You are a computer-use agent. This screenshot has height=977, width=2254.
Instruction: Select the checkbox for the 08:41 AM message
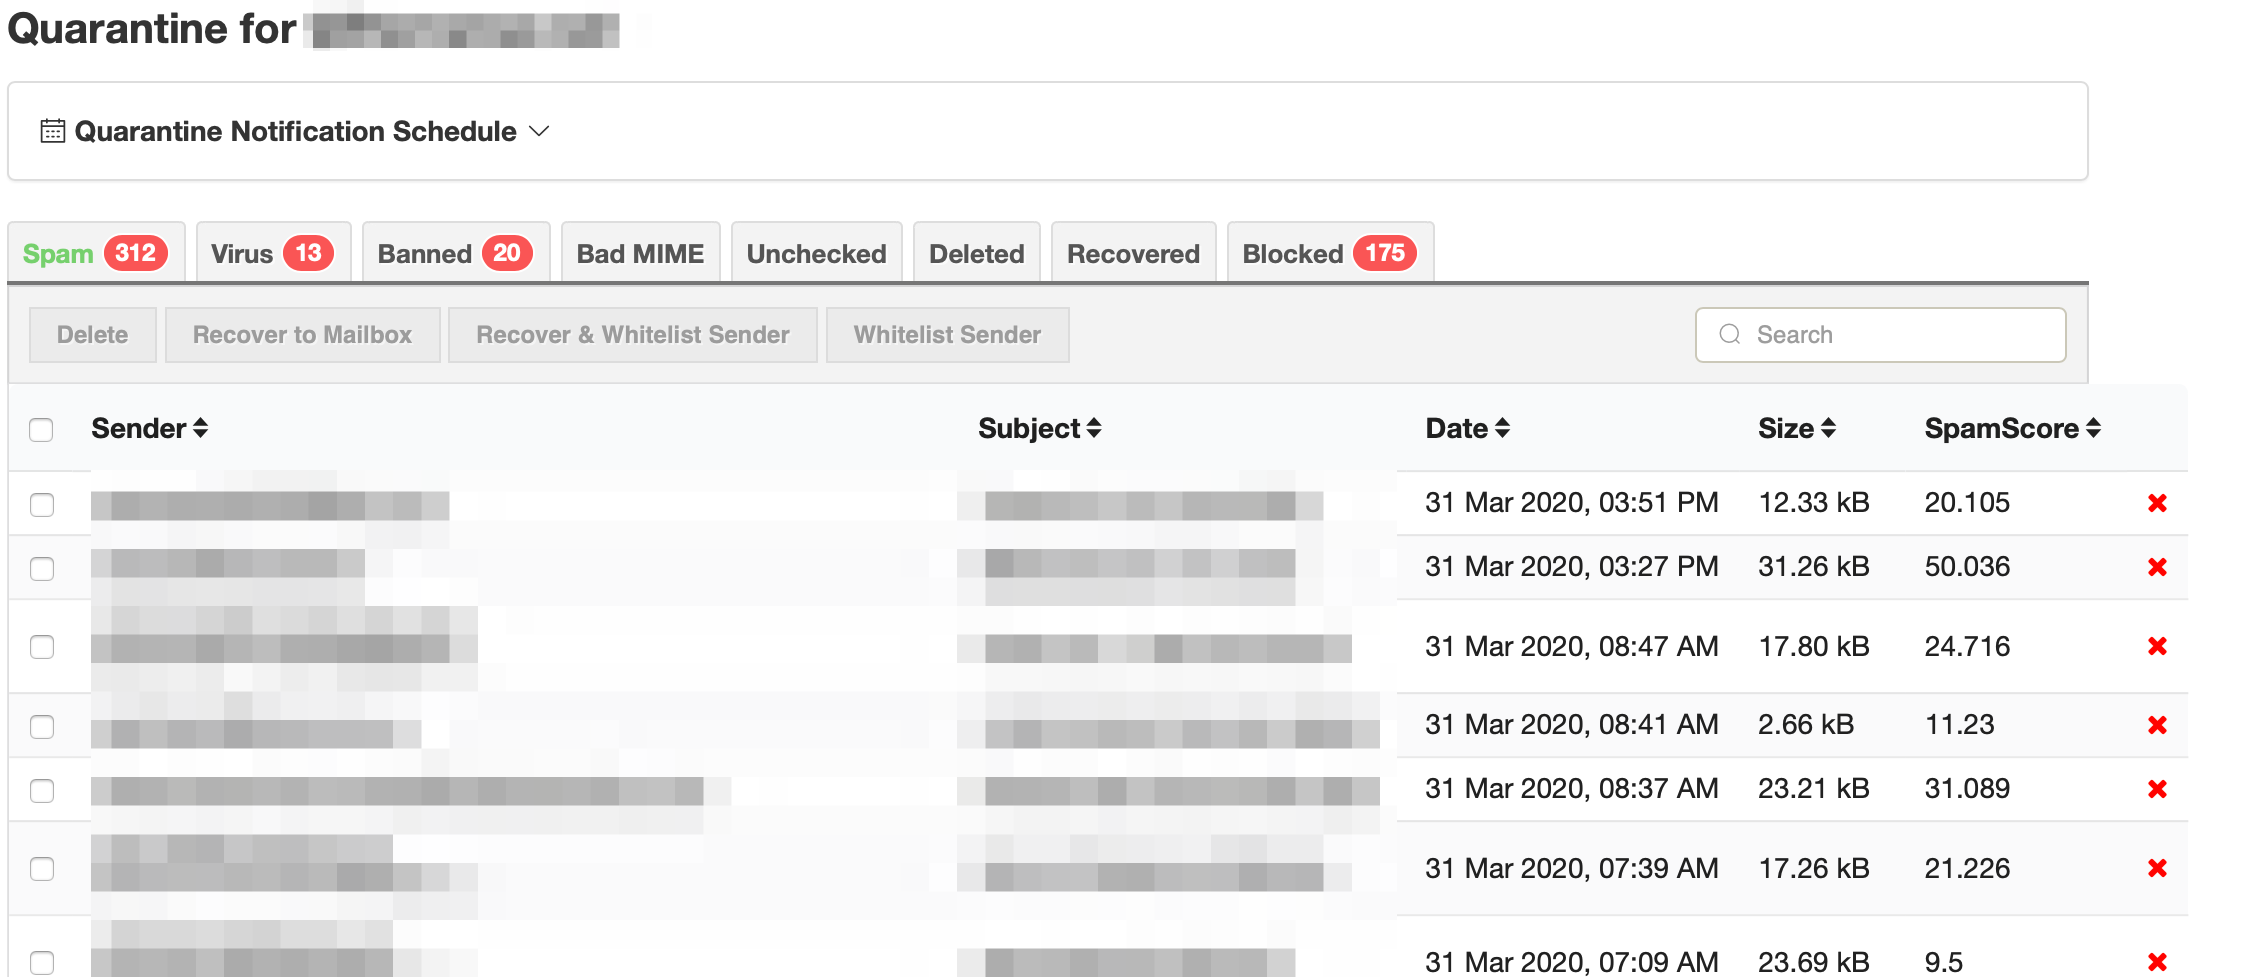42,726
